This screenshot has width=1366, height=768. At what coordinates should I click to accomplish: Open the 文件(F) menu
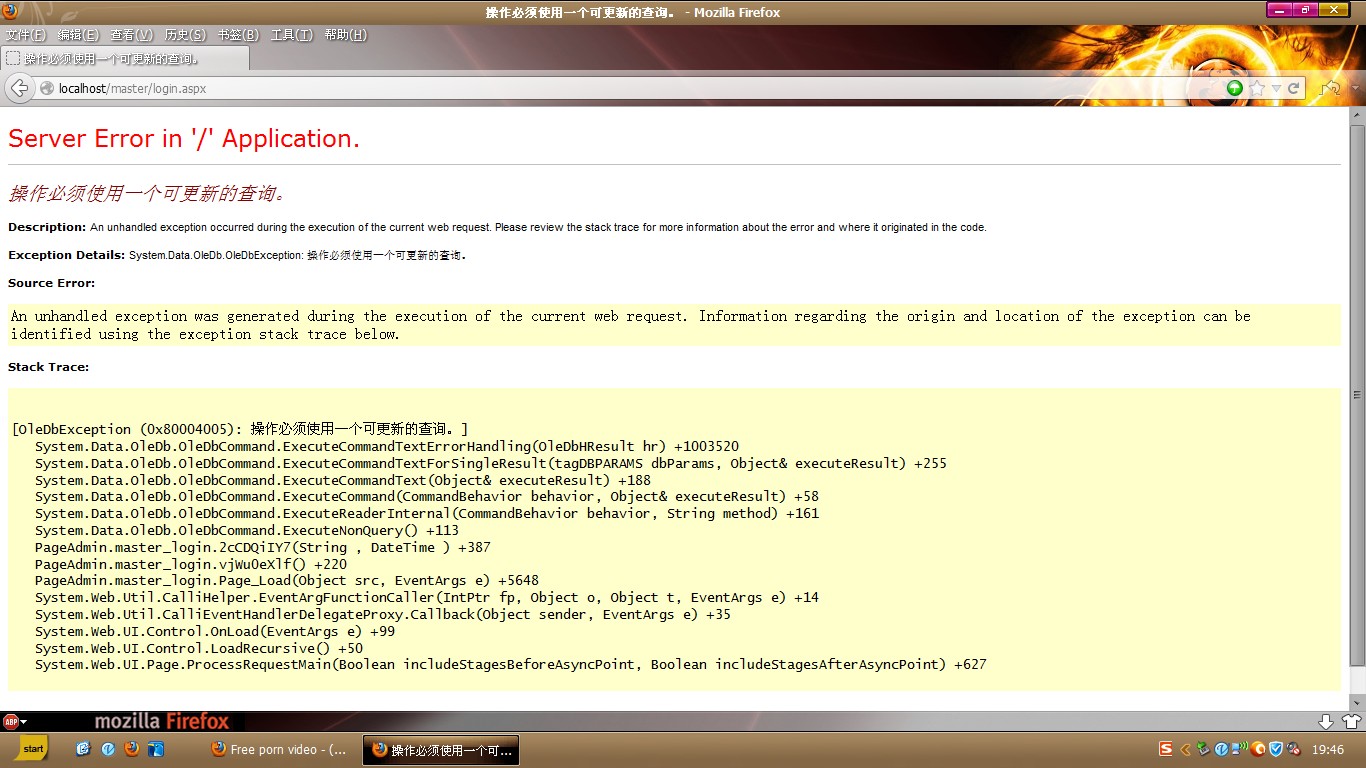click(x=26, y=35)
